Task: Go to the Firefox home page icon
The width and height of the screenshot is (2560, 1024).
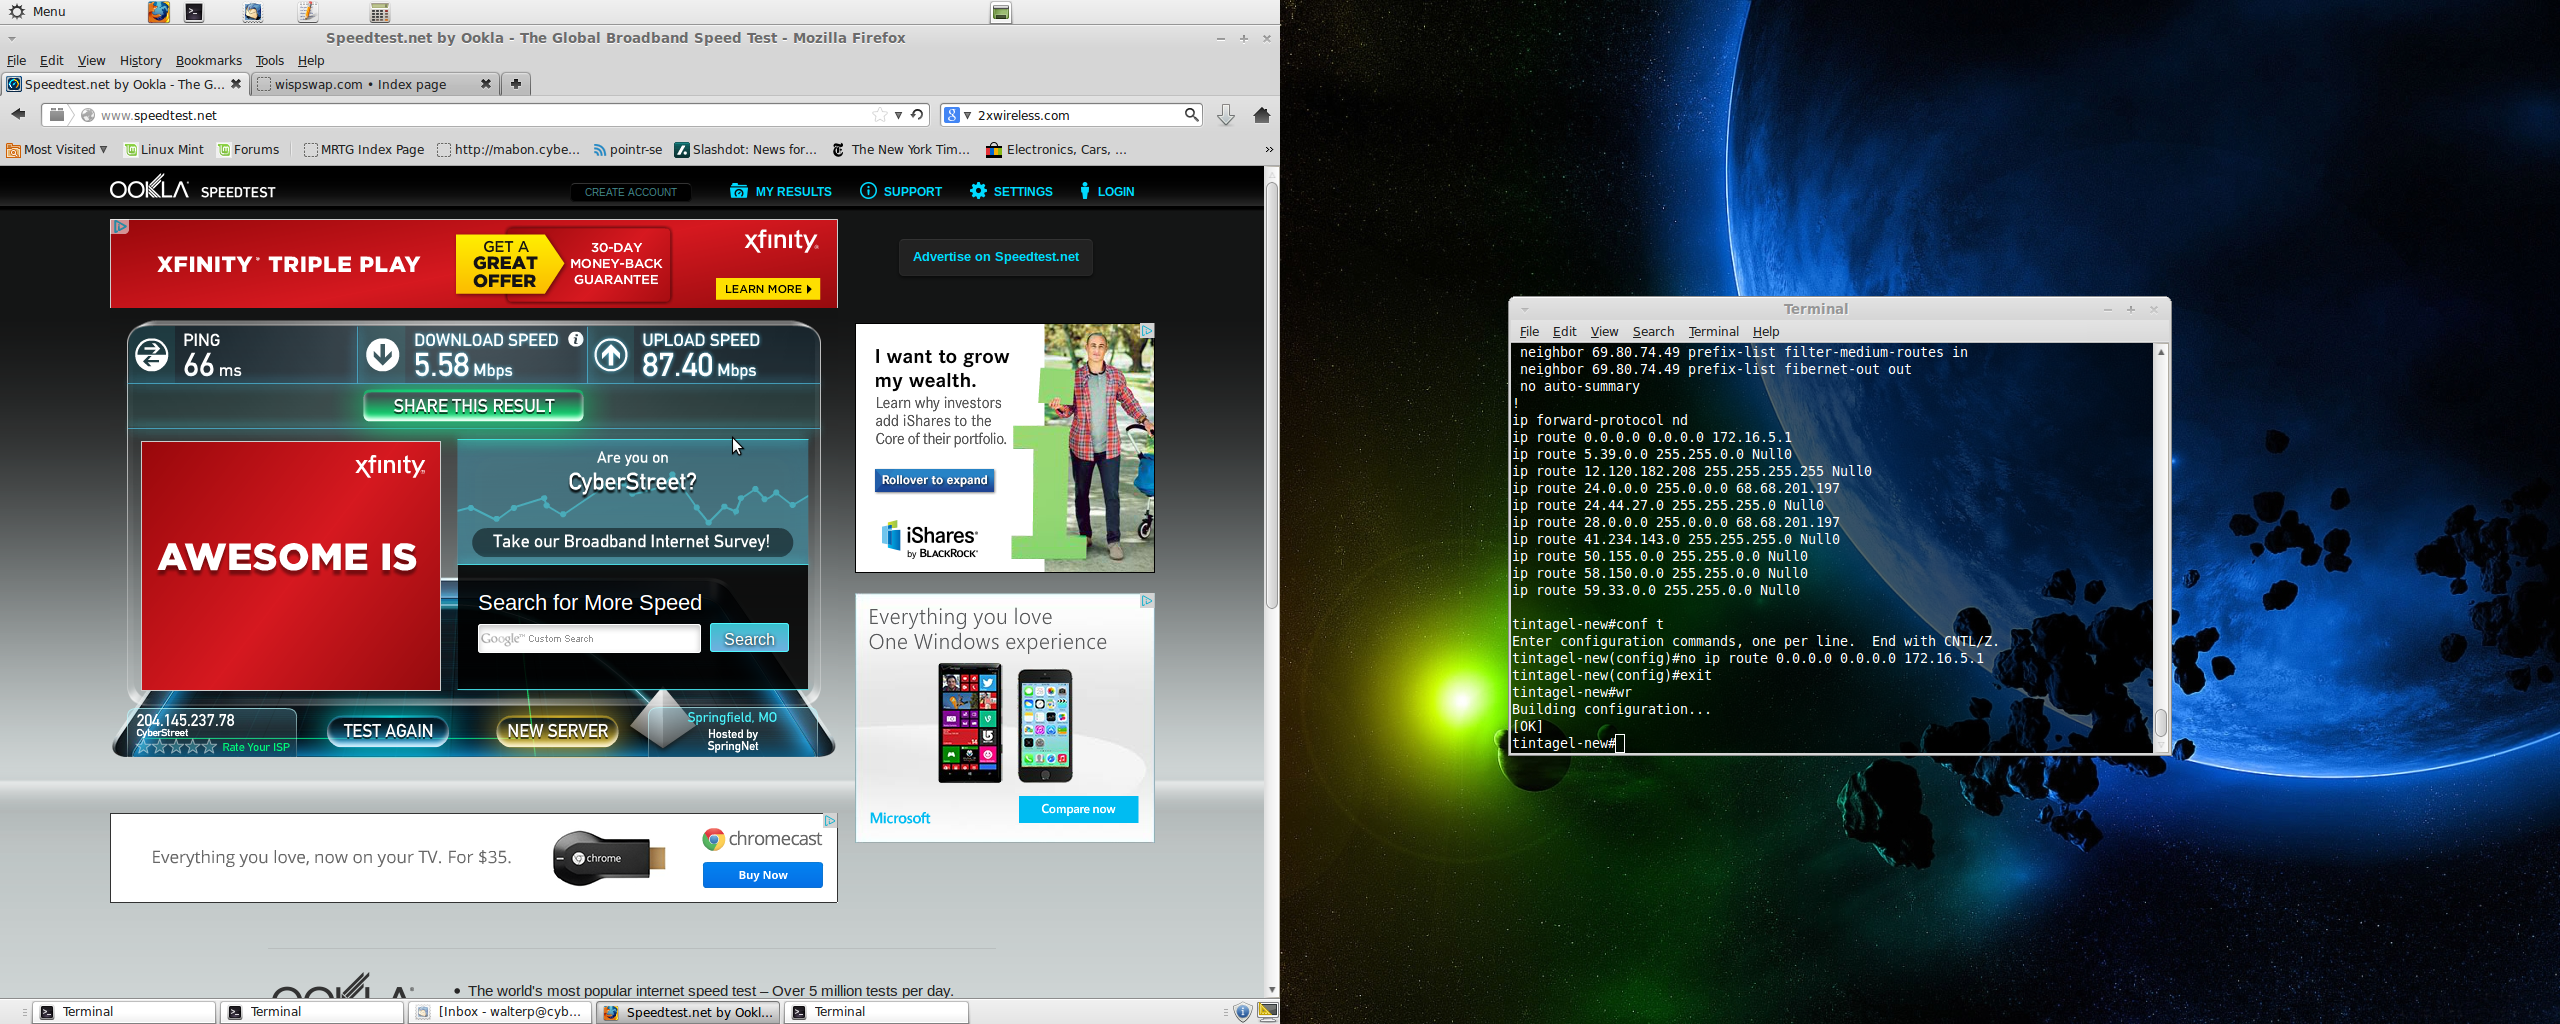Action: (x=1261, y=115)
